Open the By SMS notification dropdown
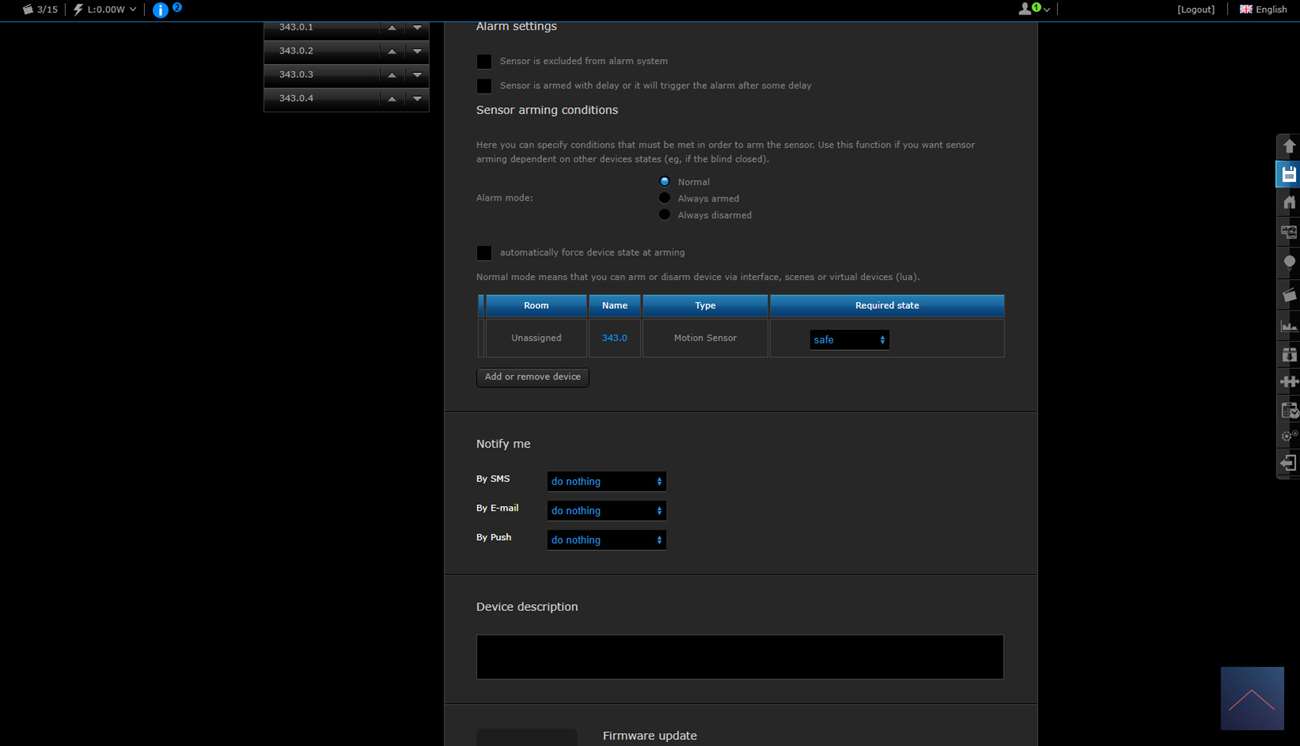 [x=606, y=481]
